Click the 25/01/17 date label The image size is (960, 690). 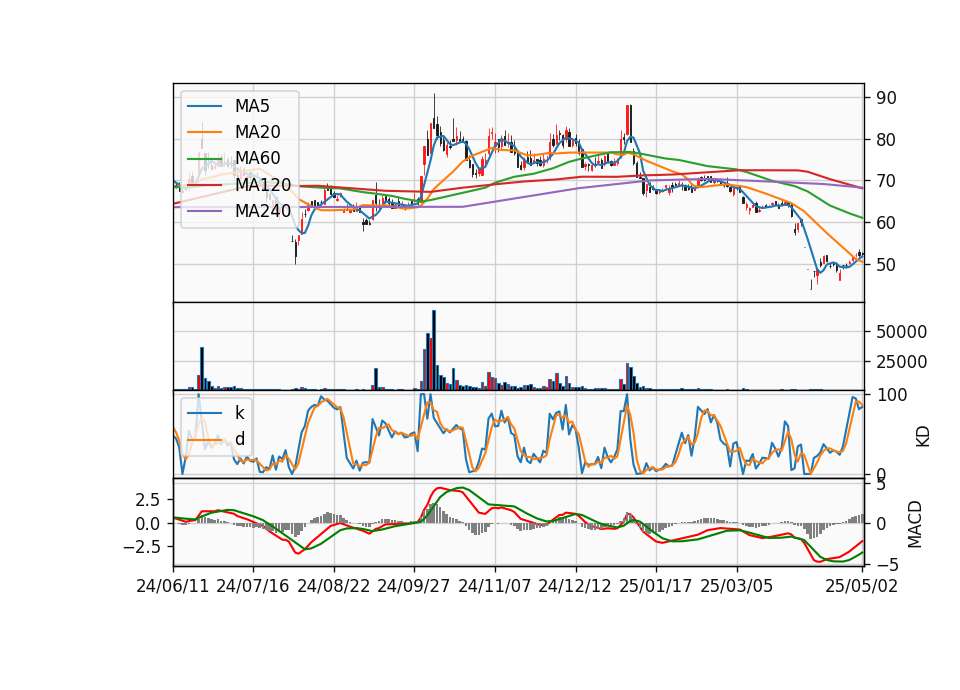tap(656, 586)
